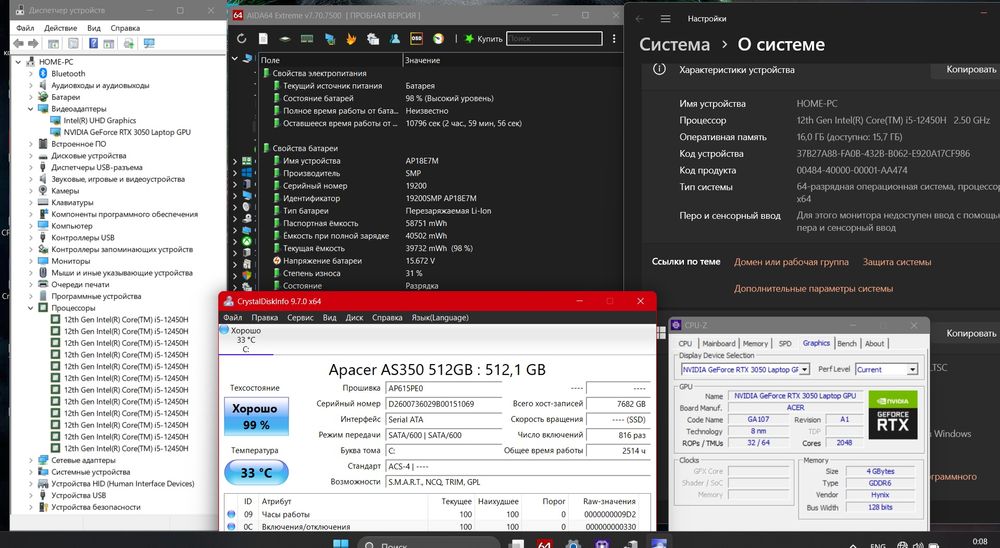Click the Система breadcrumb in Settings
The width and height of the screenshot is (1000, 548).
[674, 45]
